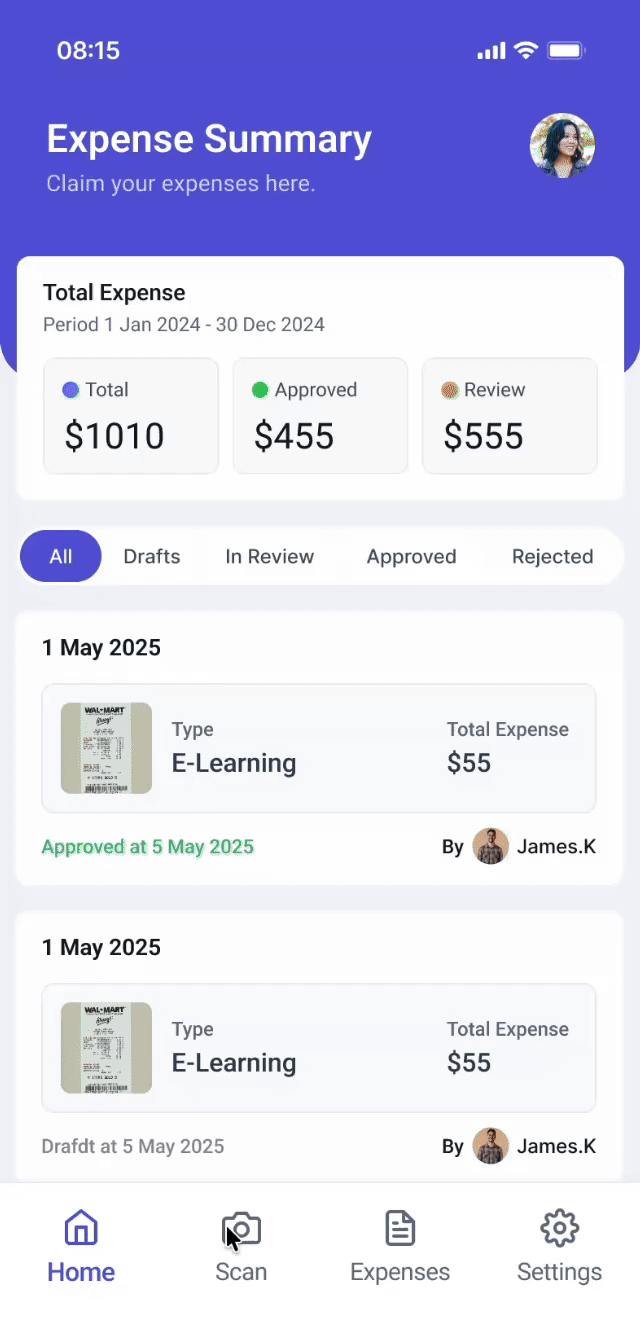Open the 1 May 2025 draft expense entry
This screenshot has height=1326, width=640.
(318, 1048)
